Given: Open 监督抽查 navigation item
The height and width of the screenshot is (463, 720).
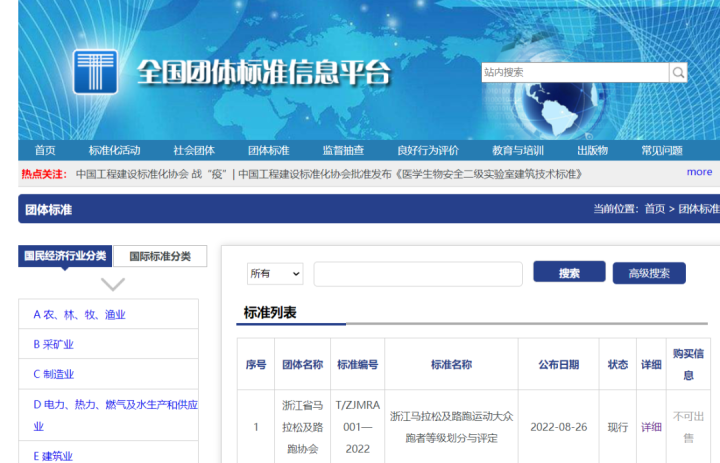Looking at the screenshot, I should coord(343,151).
